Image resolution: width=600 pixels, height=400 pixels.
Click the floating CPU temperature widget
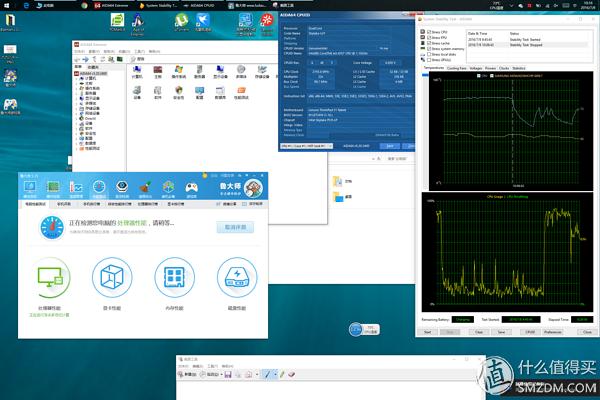coord(364,329)
